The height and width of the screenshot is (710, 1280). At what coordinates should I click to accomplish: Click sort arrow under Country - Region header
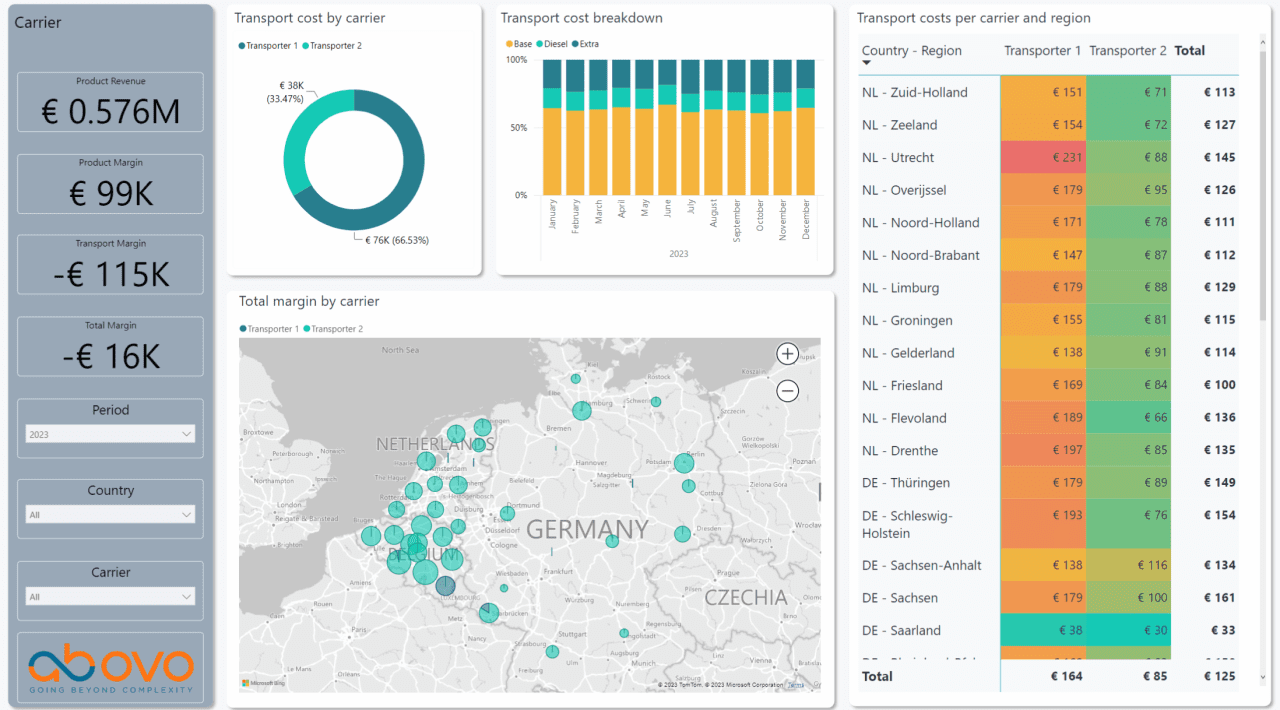864,61
